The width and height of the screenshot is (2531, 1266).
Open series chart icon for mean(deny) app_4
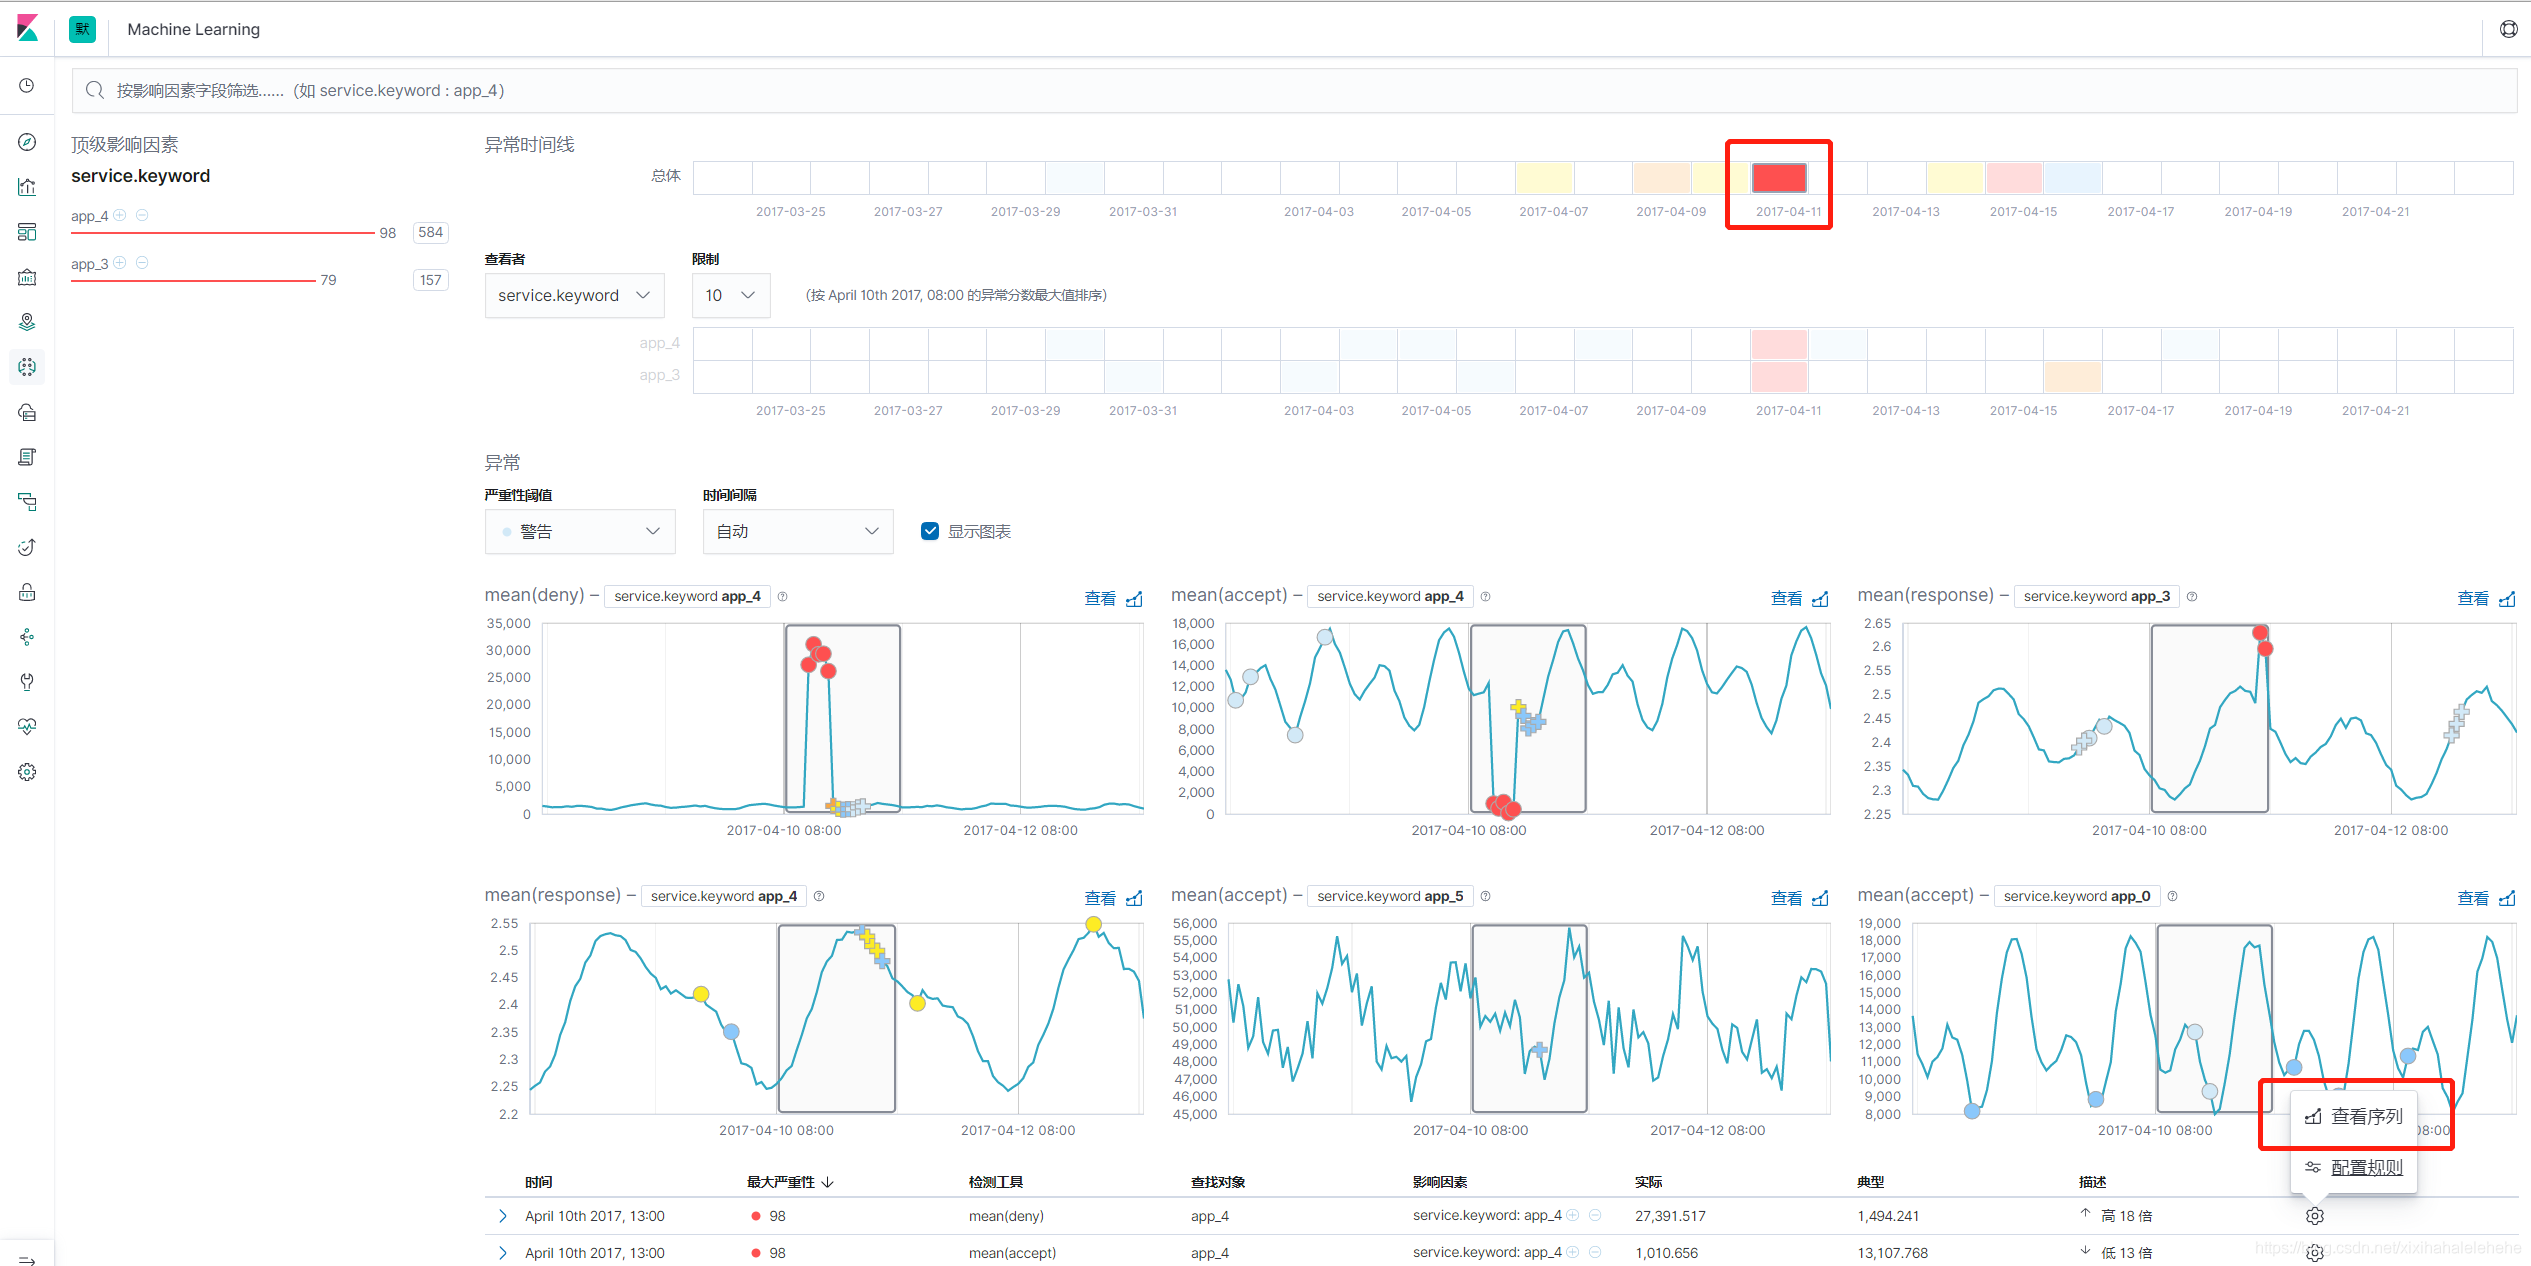click(x=1134, y=598)
